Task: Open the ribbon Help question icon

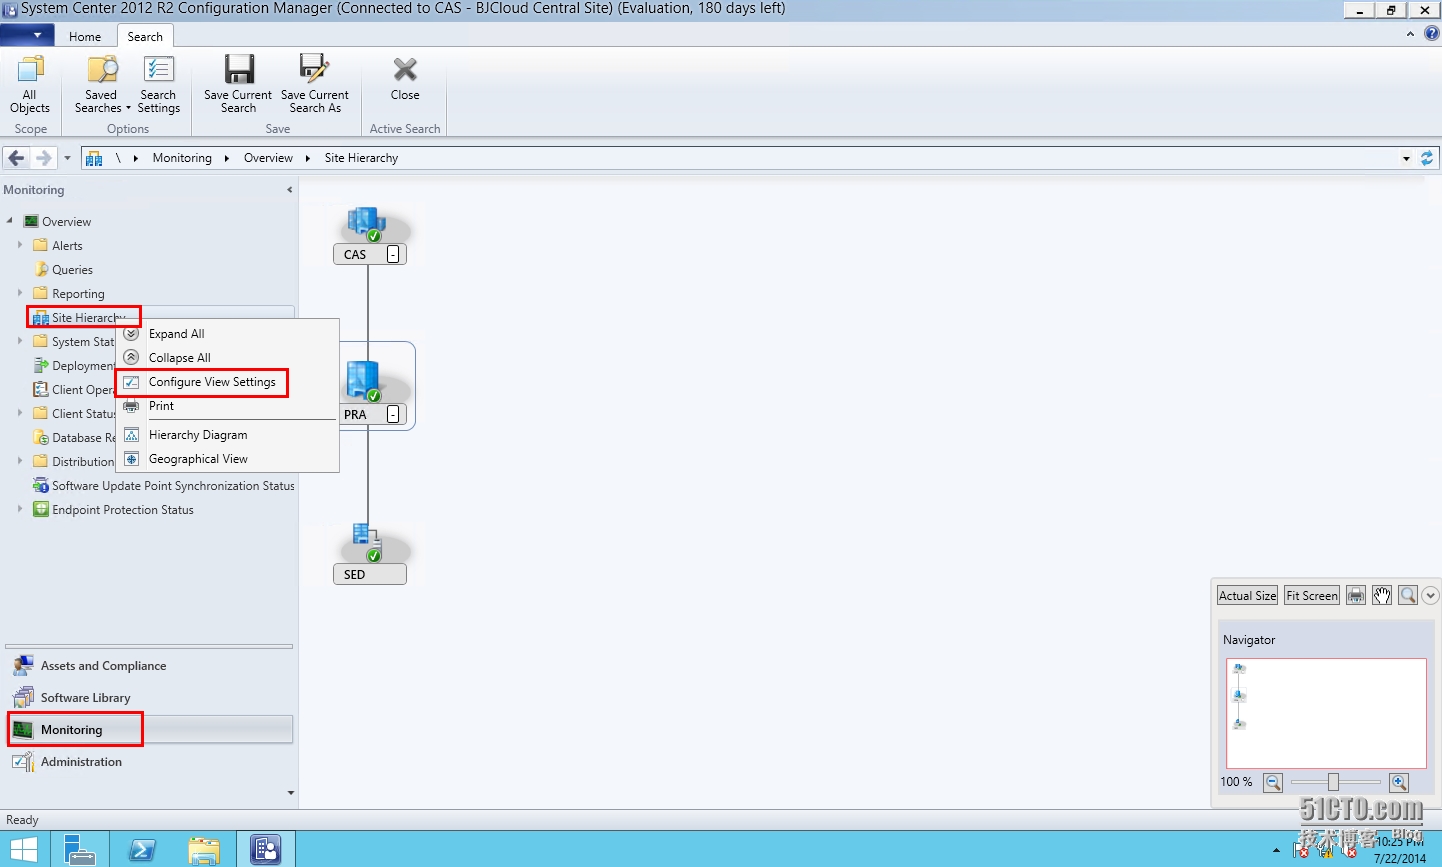Action: coord(1431,34)
